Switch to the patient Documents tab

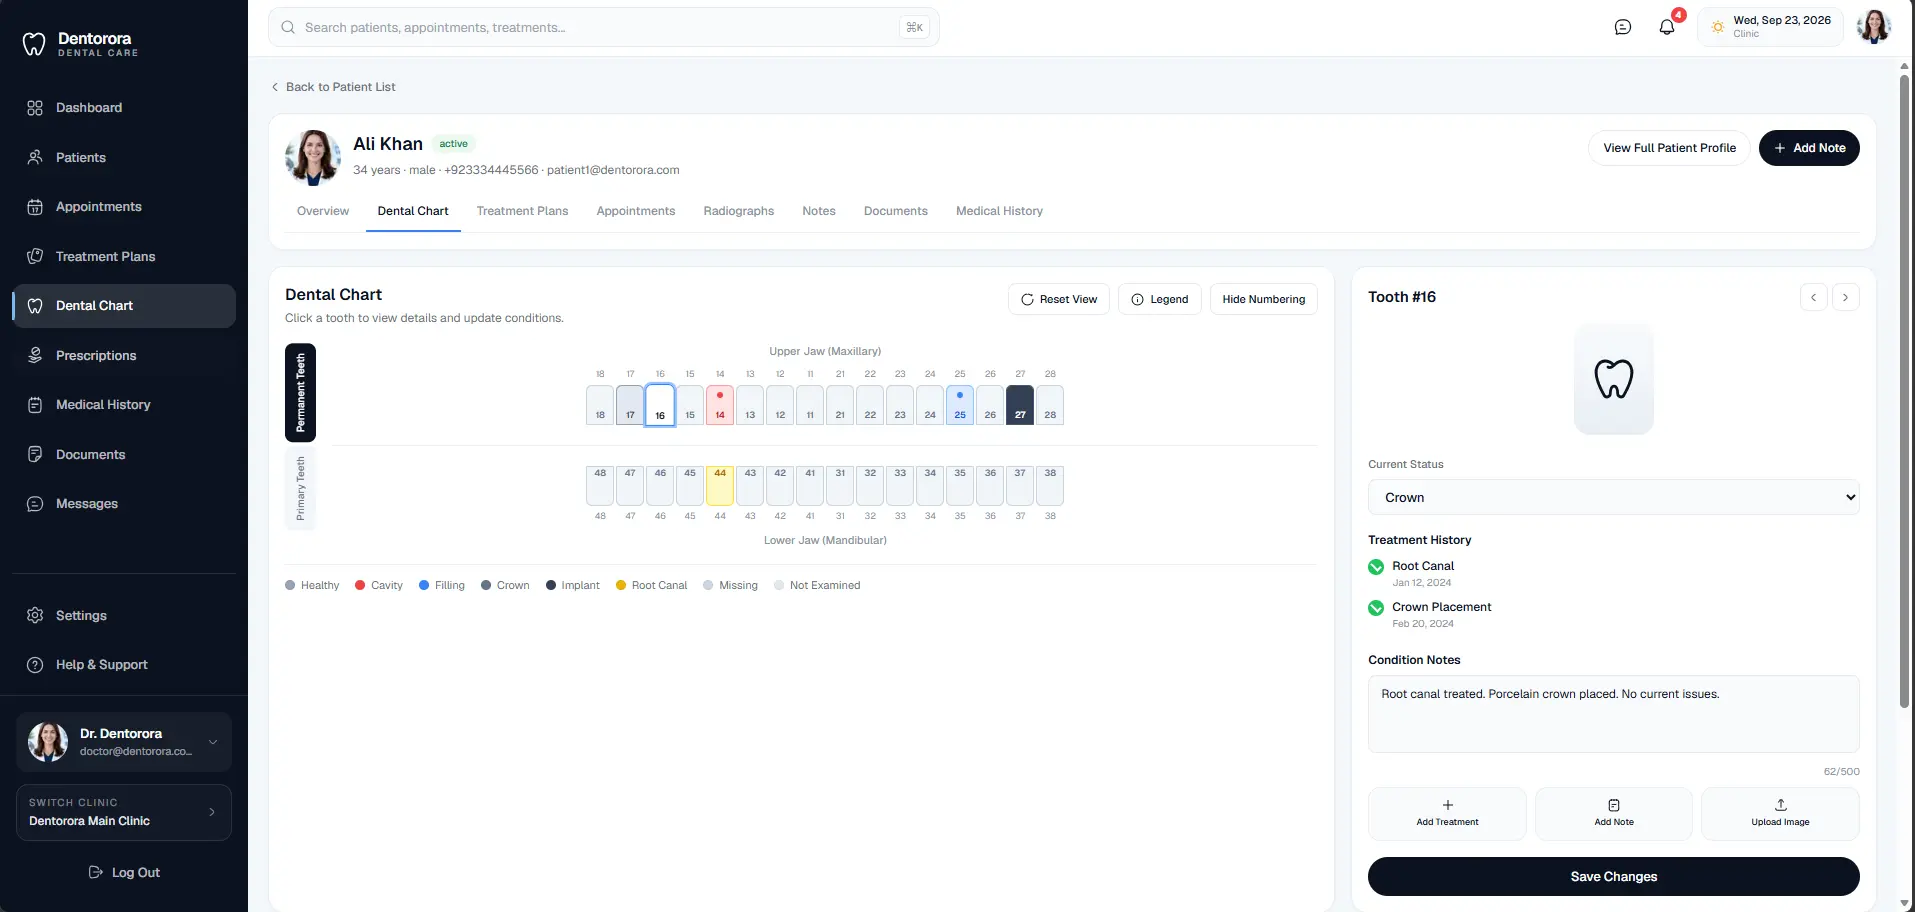tap(896, 211)
